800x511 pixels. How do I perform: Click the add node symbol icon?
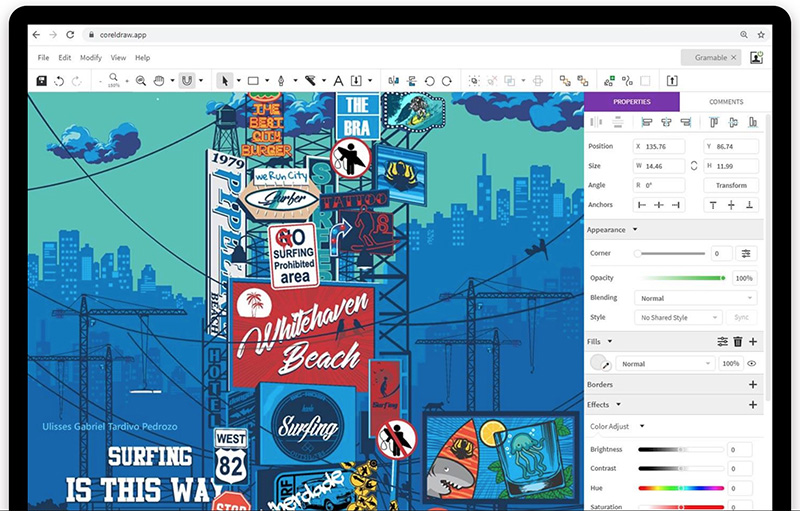[x=609, y=81]
